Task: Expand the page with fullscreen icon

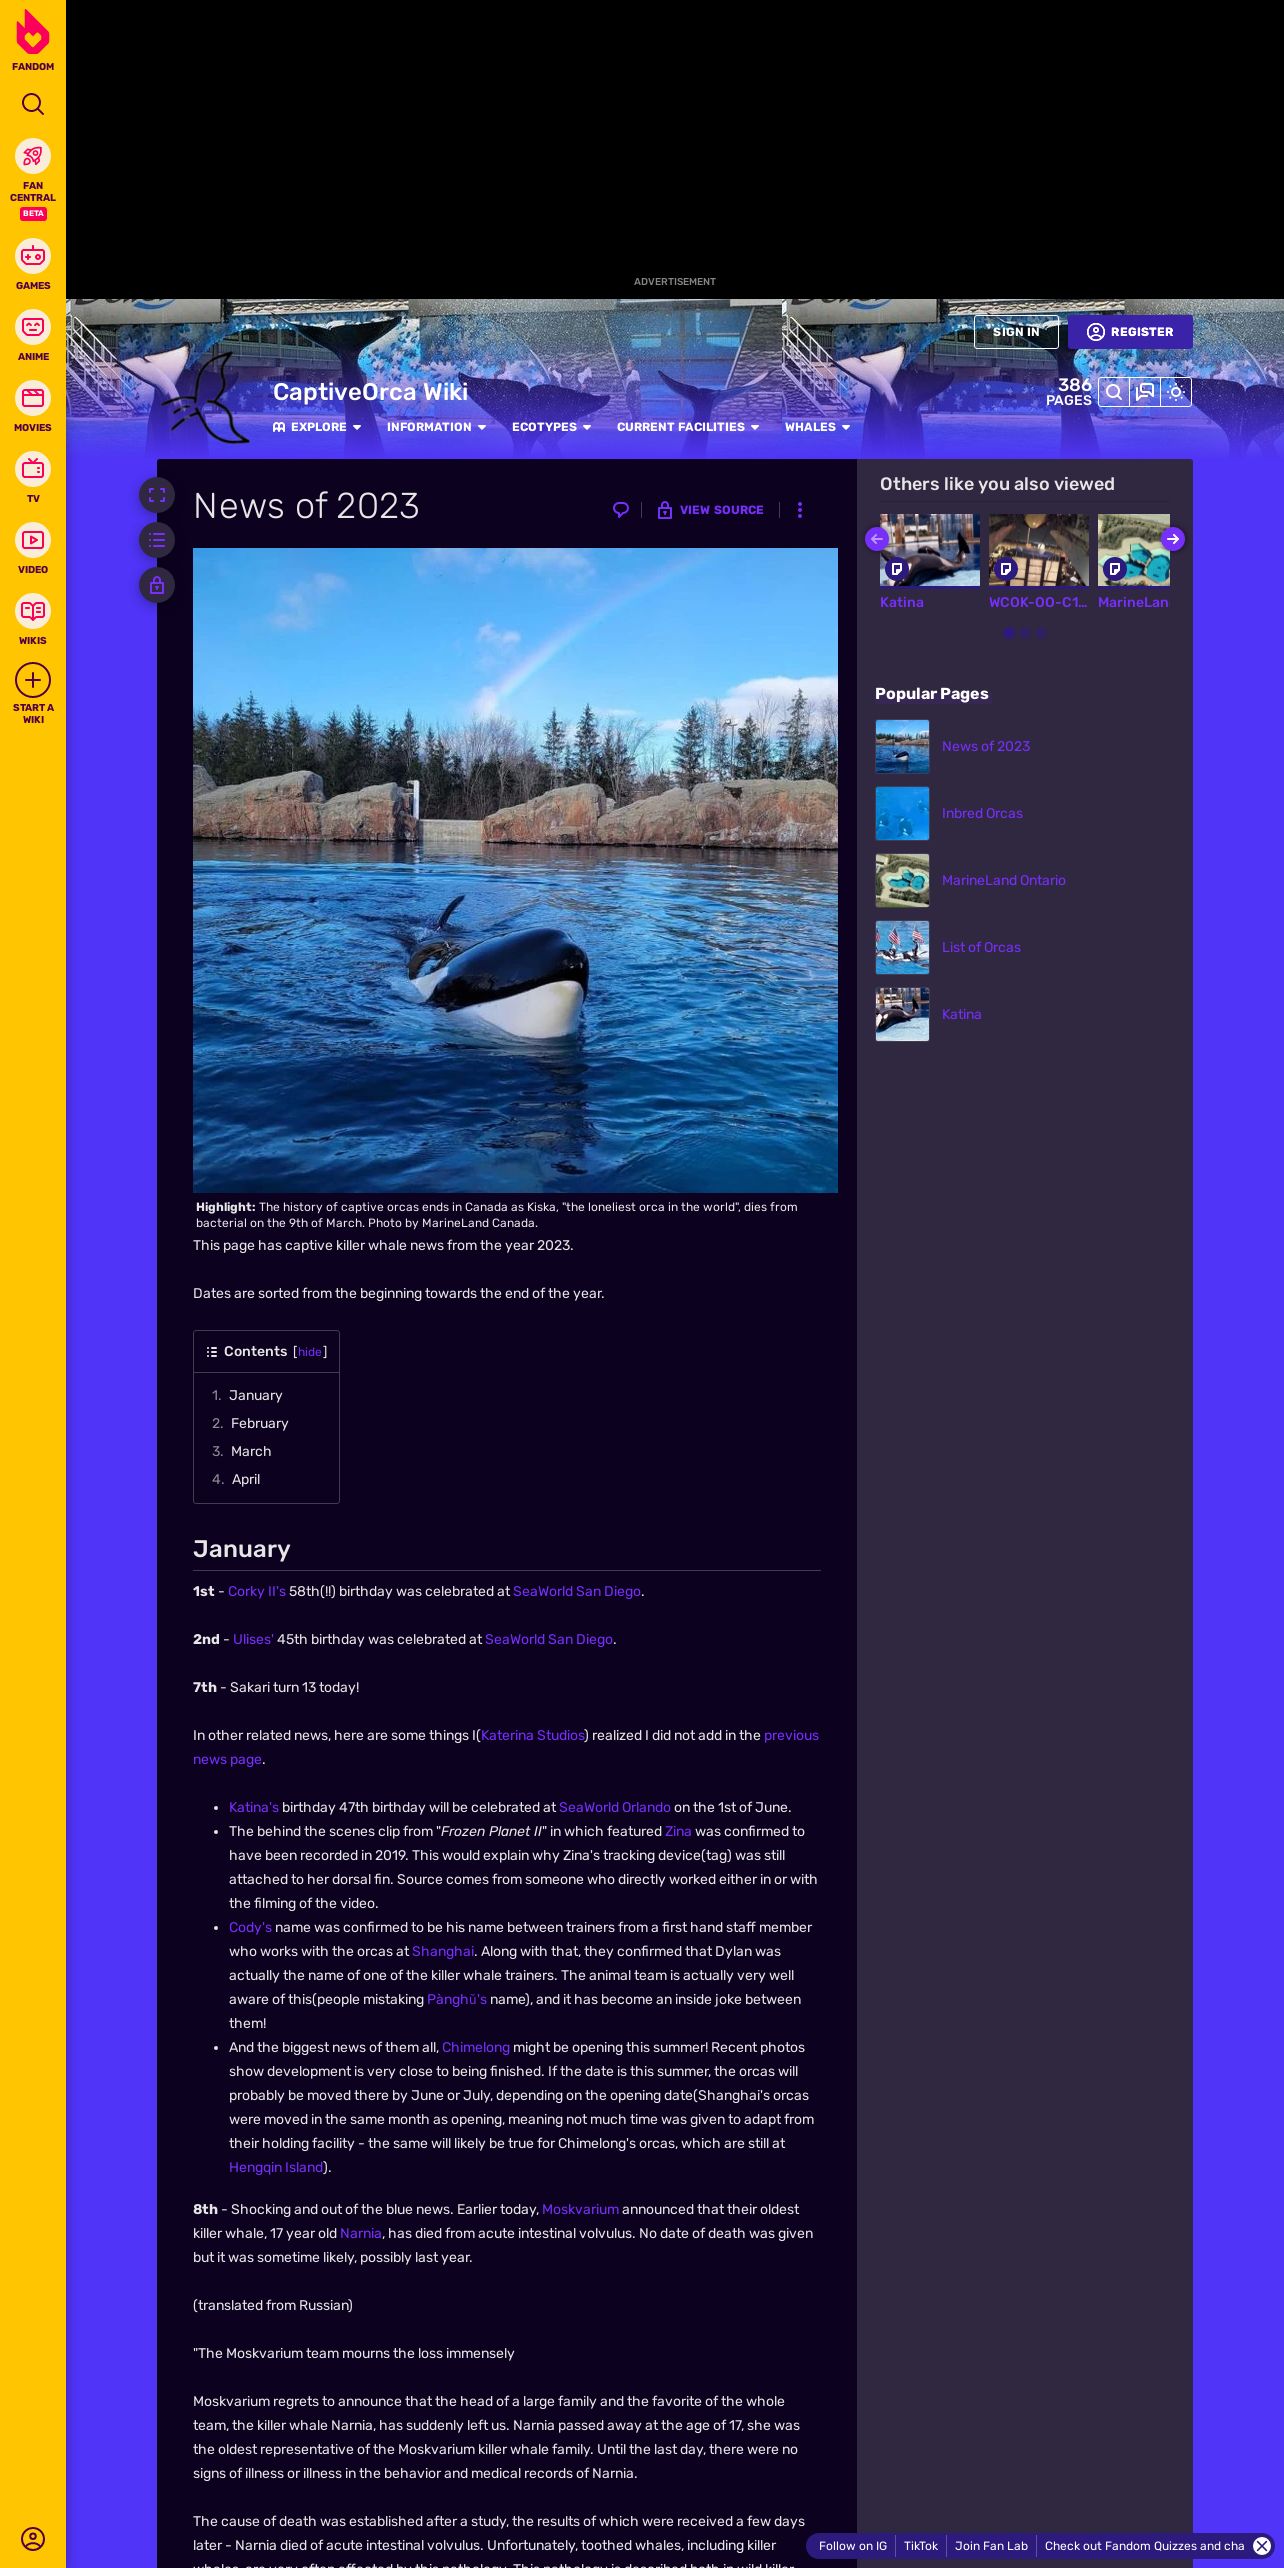Action: click(157, 495)
